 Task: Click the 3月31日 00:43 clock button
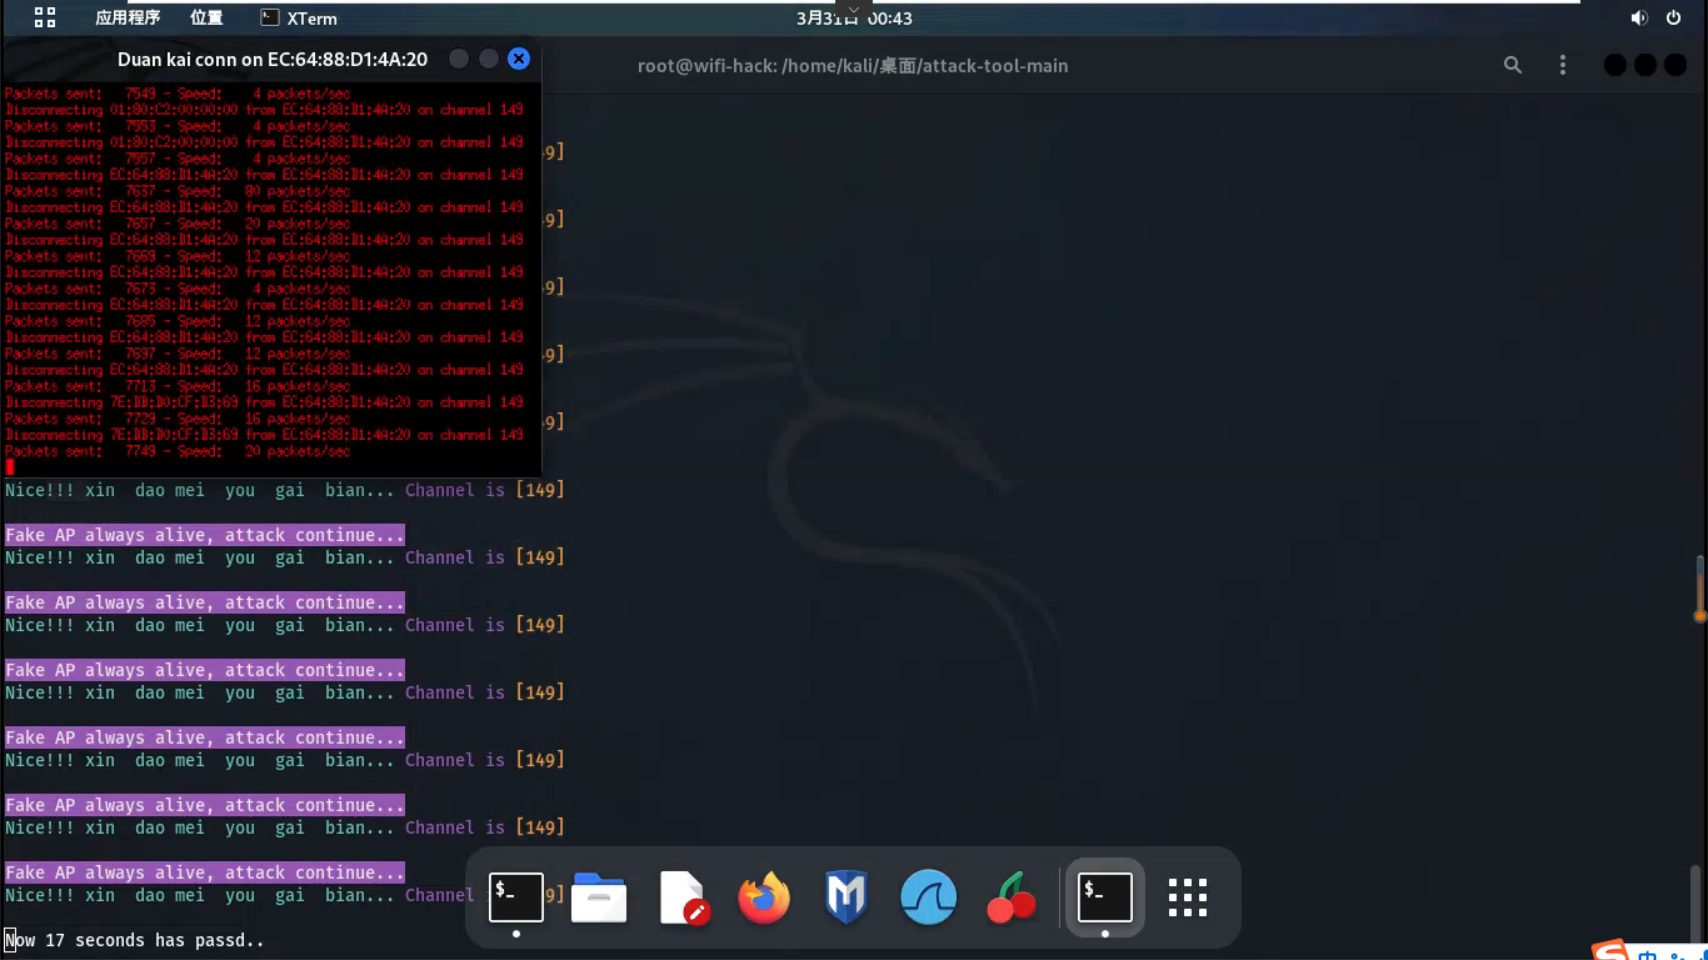click(x=853, y=18)
